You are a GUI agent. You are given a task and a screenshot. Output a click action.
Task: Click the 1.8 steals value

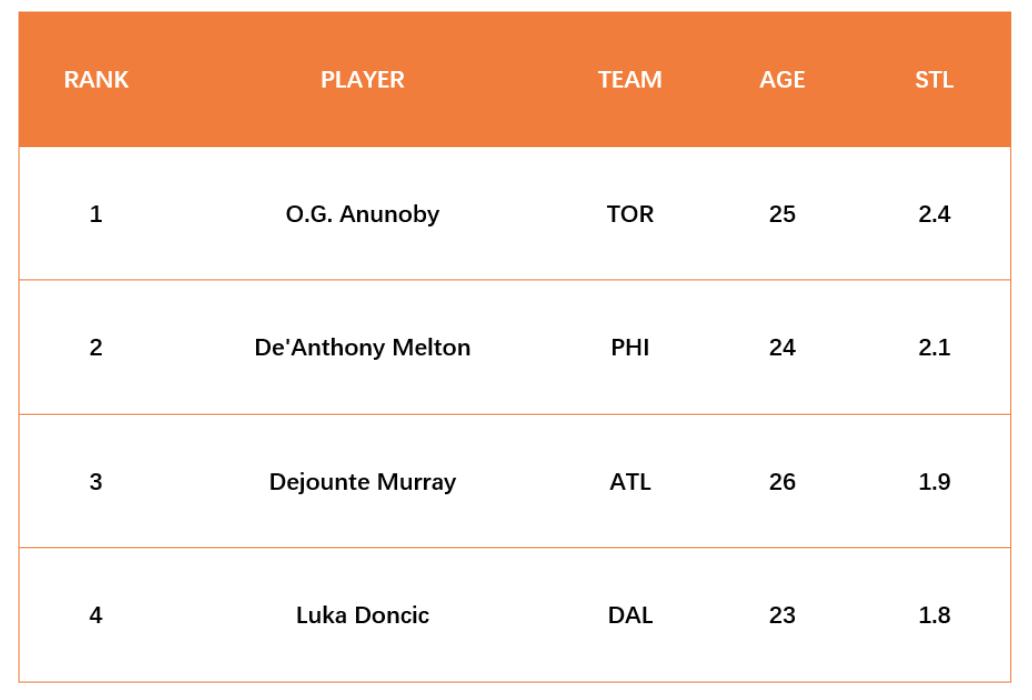[934, 615]
